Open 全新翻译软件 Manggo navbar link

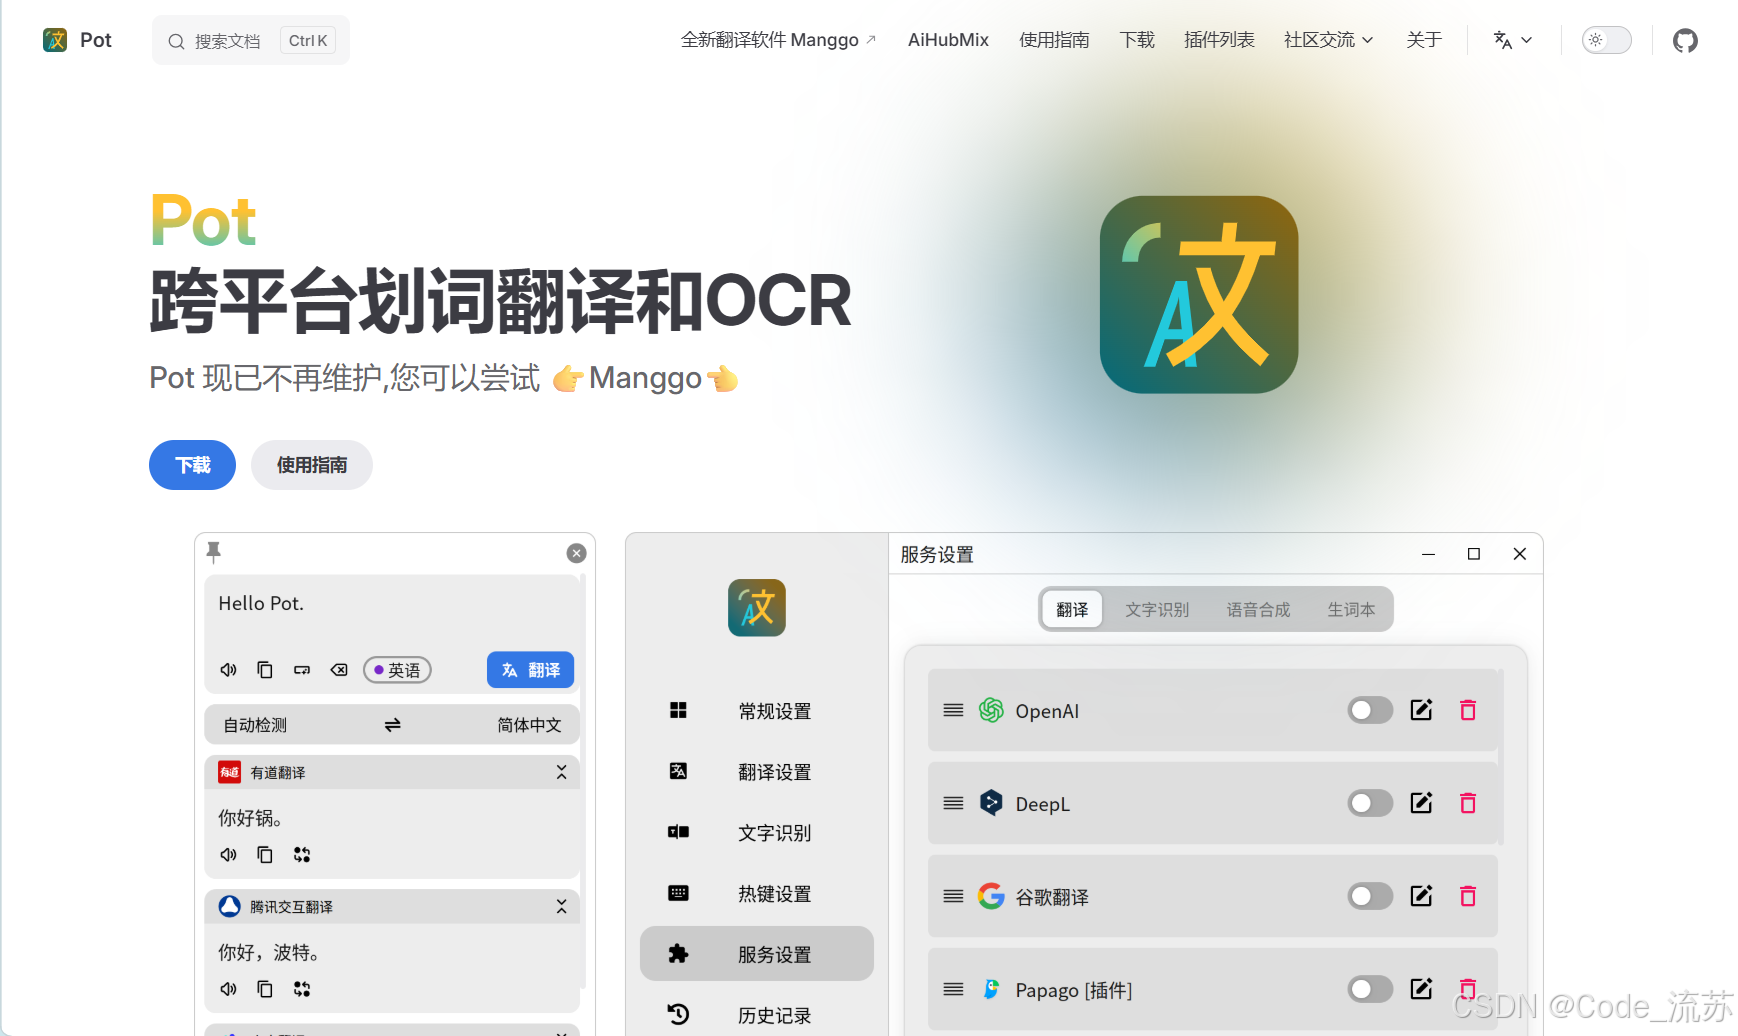tap(778, 40)
